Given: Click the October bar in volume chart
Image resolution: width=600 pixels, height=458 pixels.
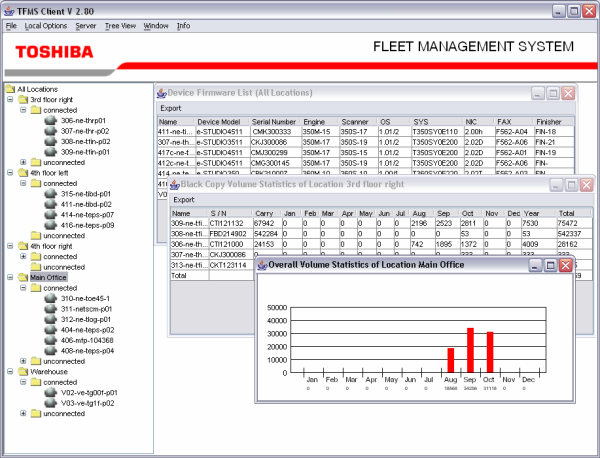Looking at the screenshot, I should click(x=490, y=352).
